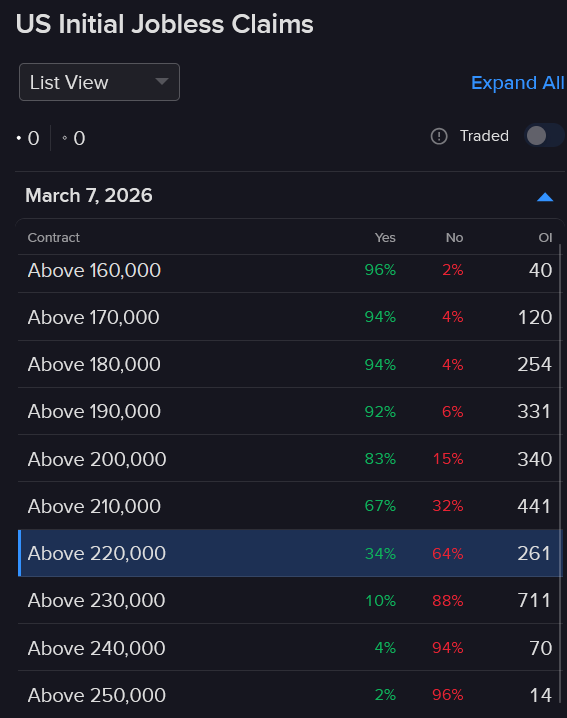Click 67% Yes on Above 210,000
567x718 pixels.
[x=380, y=506]
